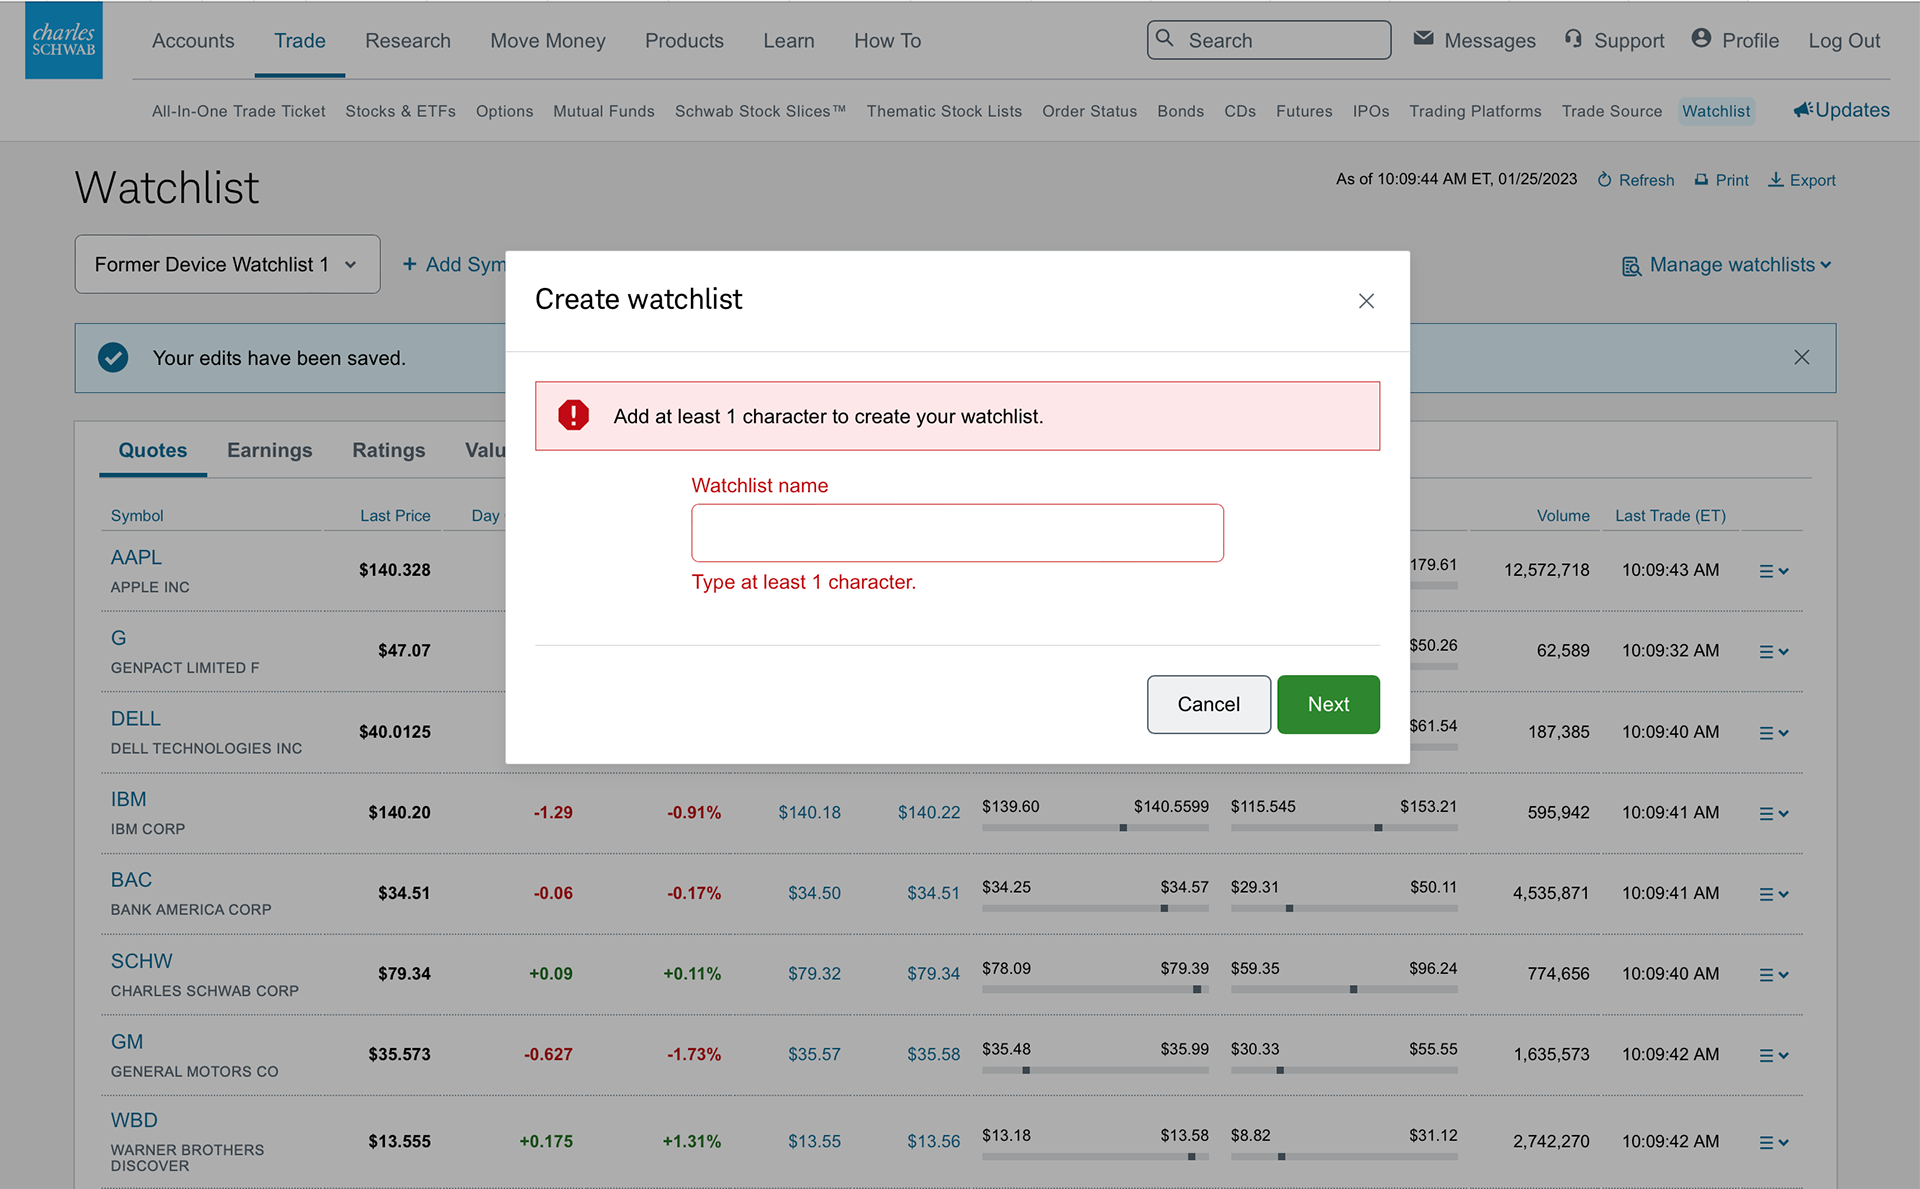Close the Create watchlist dialog
The width and height of the screenshot is (1920, 1189).
(1366, 301)
